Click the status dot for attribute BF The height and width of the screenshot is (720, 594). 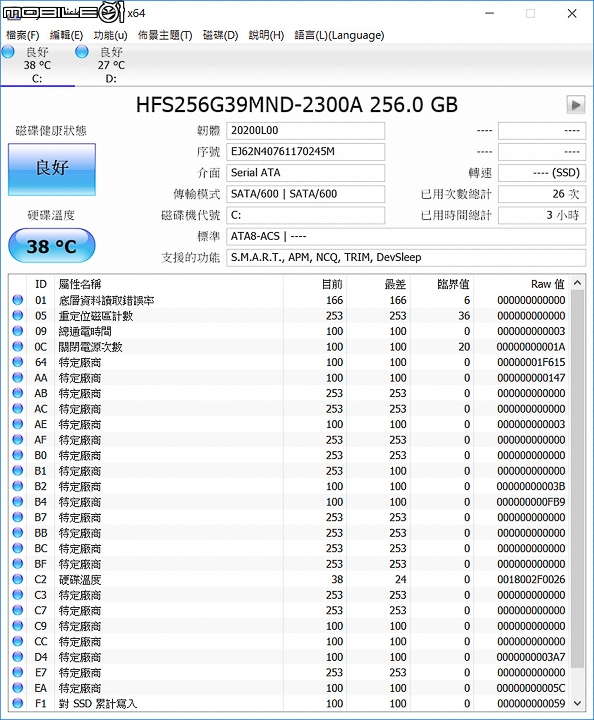click(x=18, y=564)
